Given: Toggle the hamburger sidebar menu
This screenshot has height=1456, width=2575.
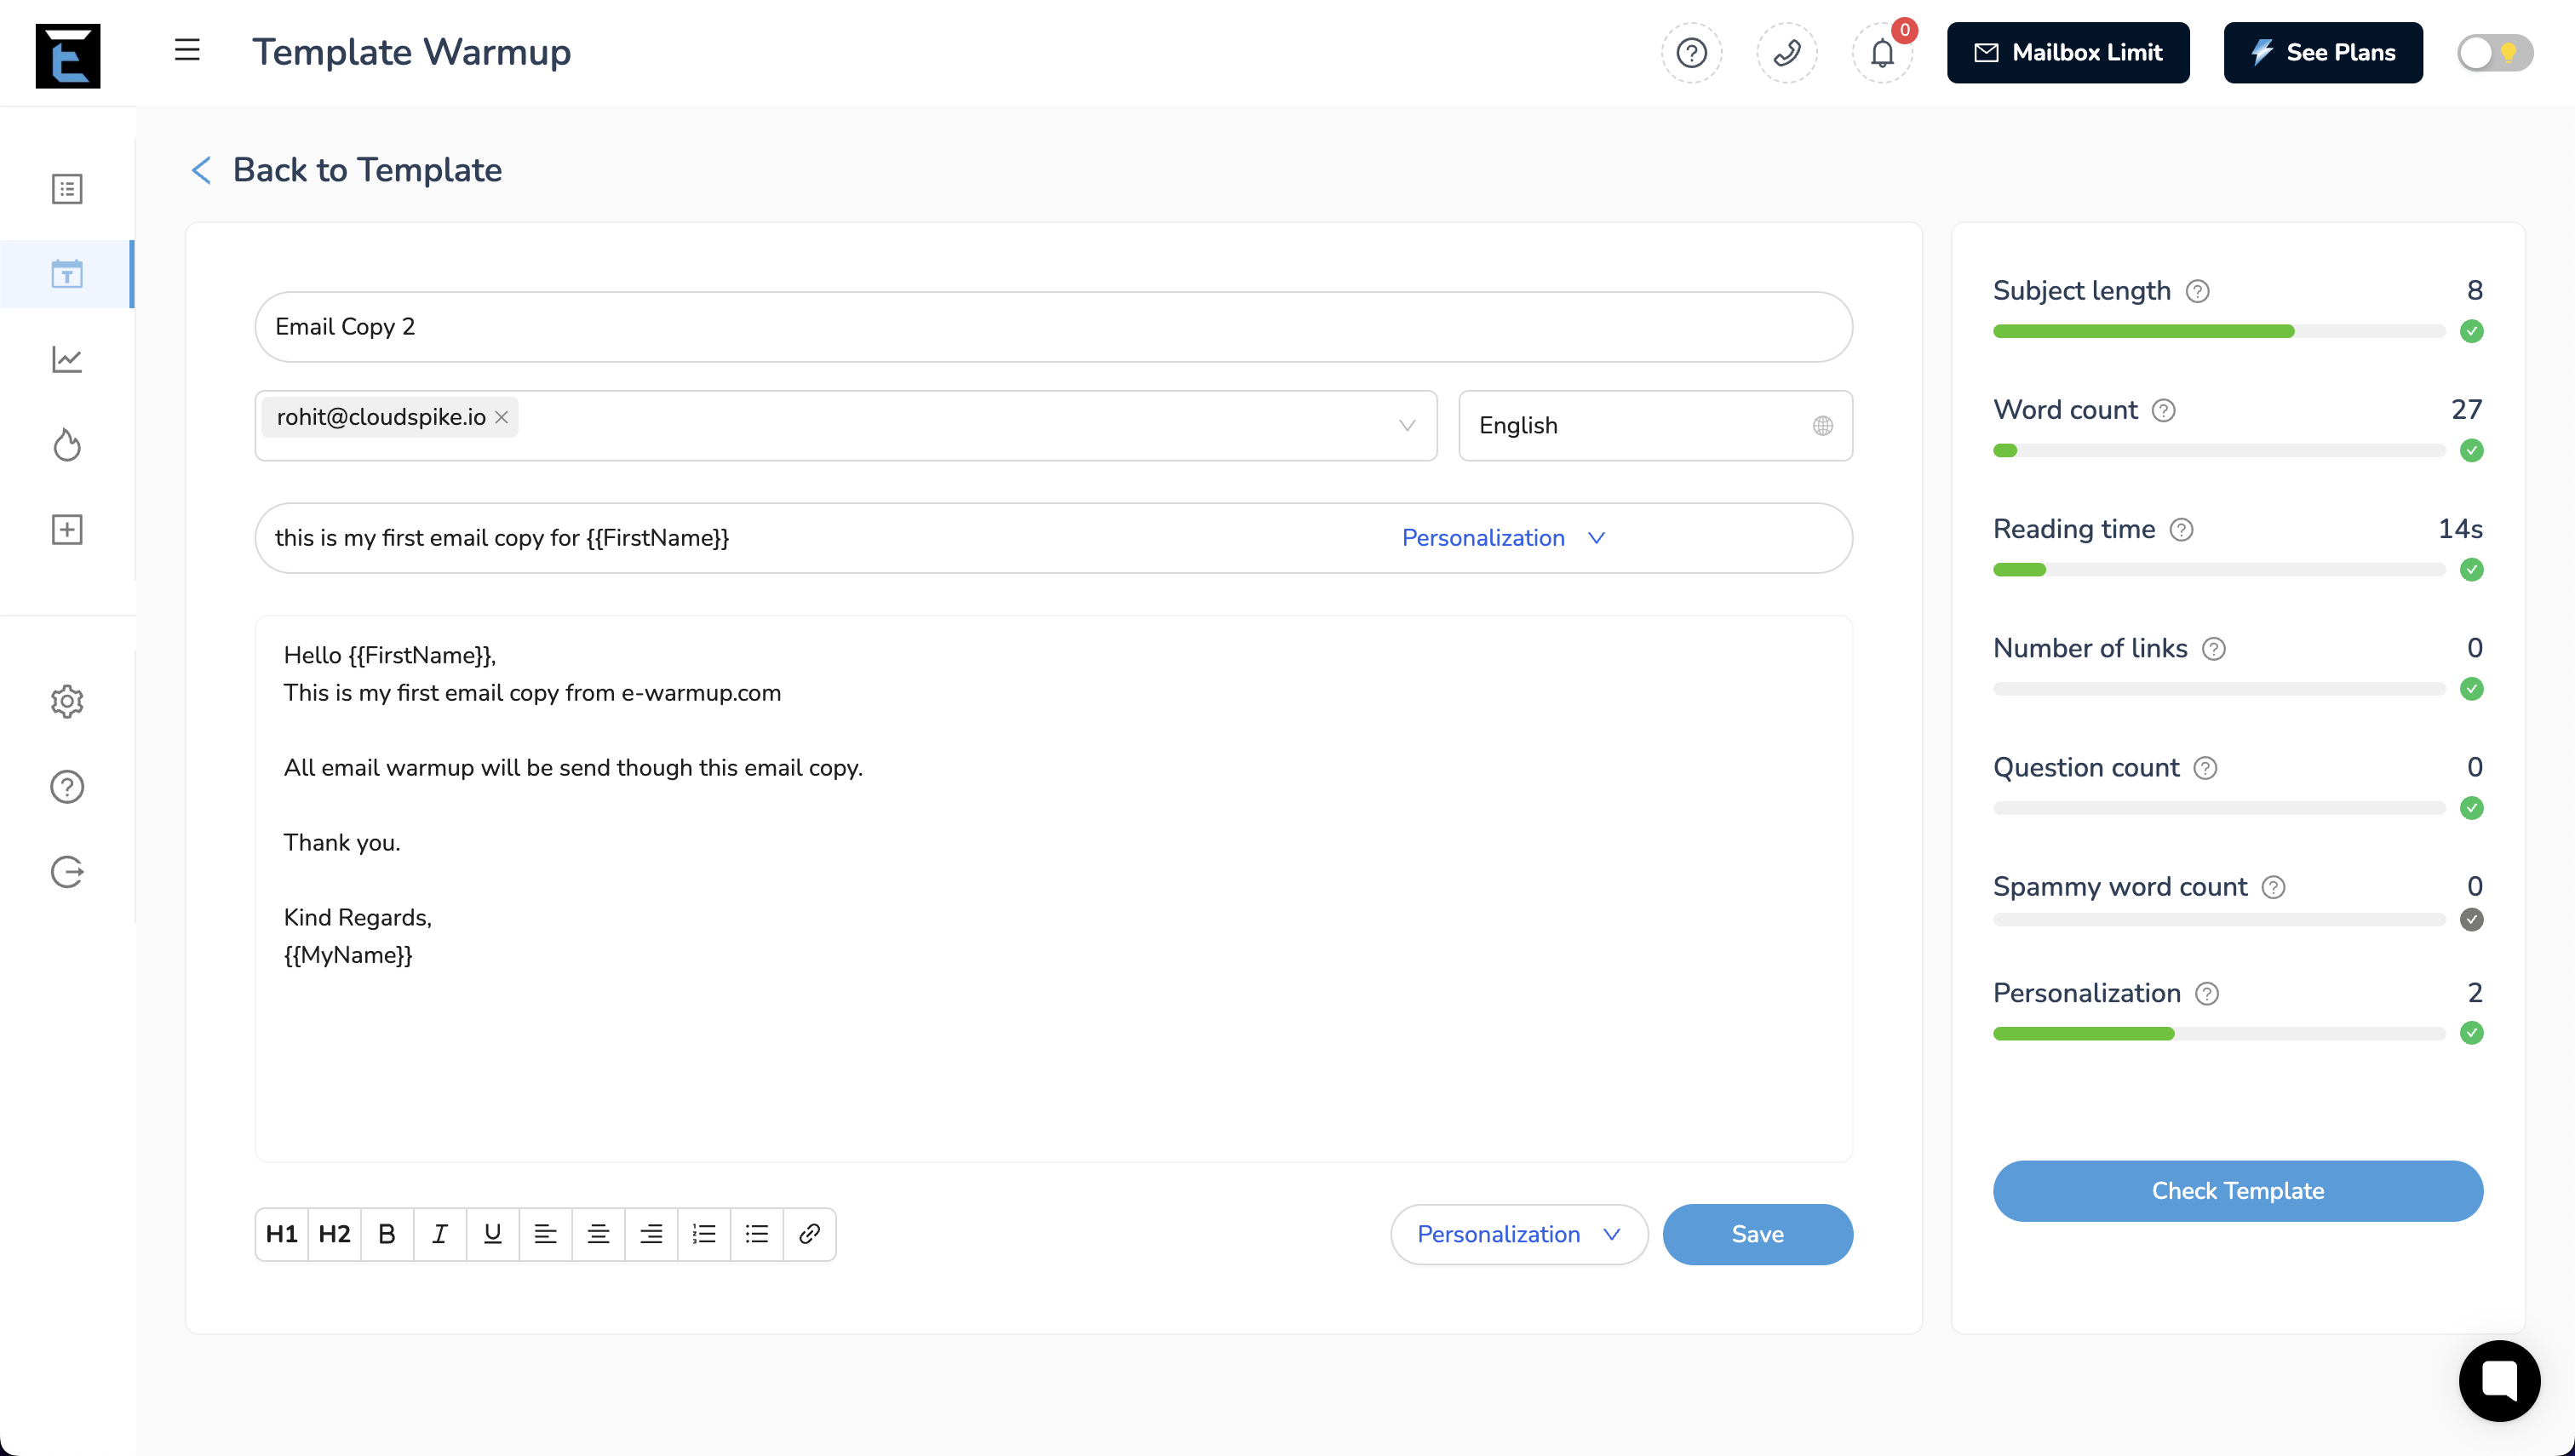Looking at the screenshot, I should [187, 50].
